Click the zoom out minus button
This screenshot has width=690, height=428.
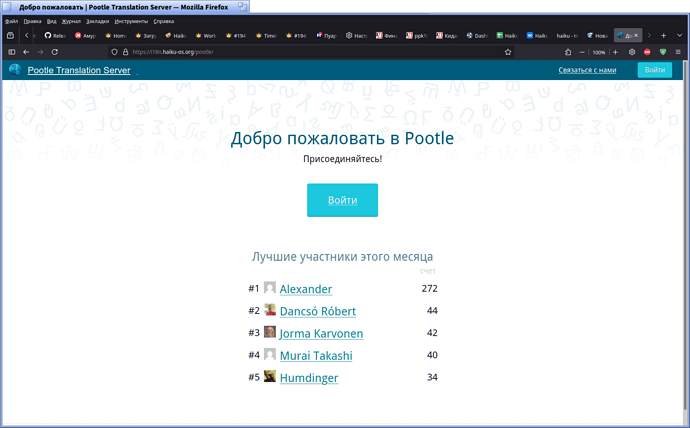(582, 52)
